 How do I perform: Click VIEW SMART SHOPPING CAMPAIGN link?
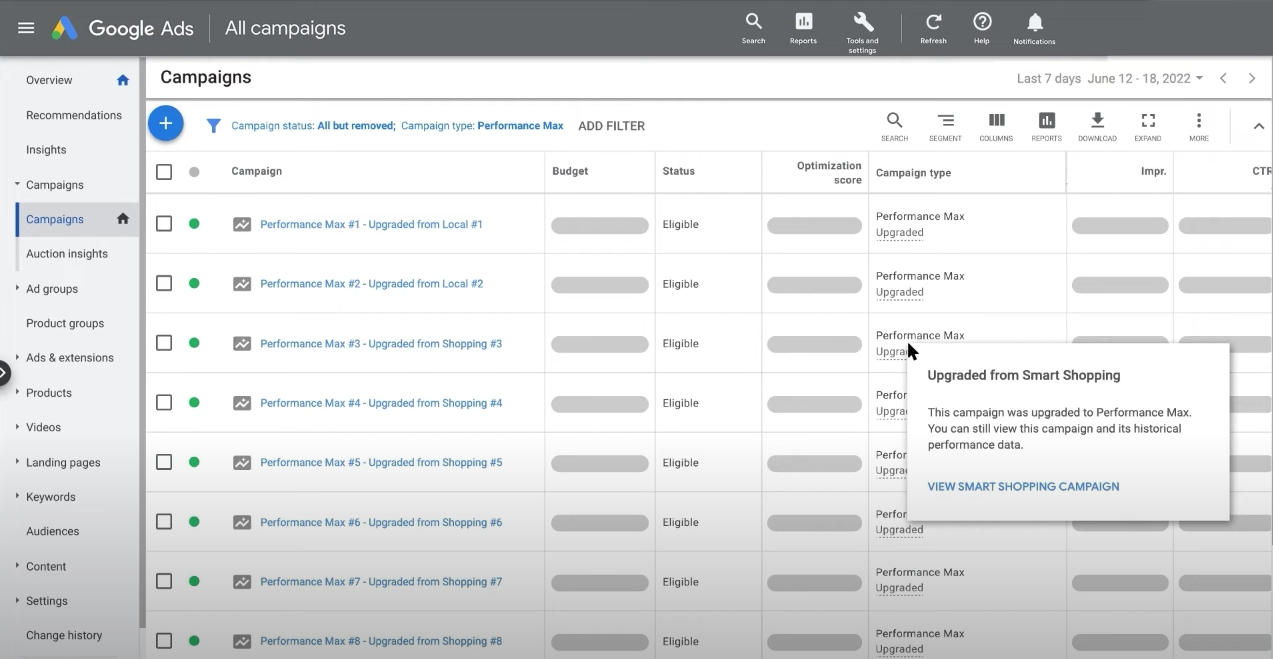coord(1023,487)
